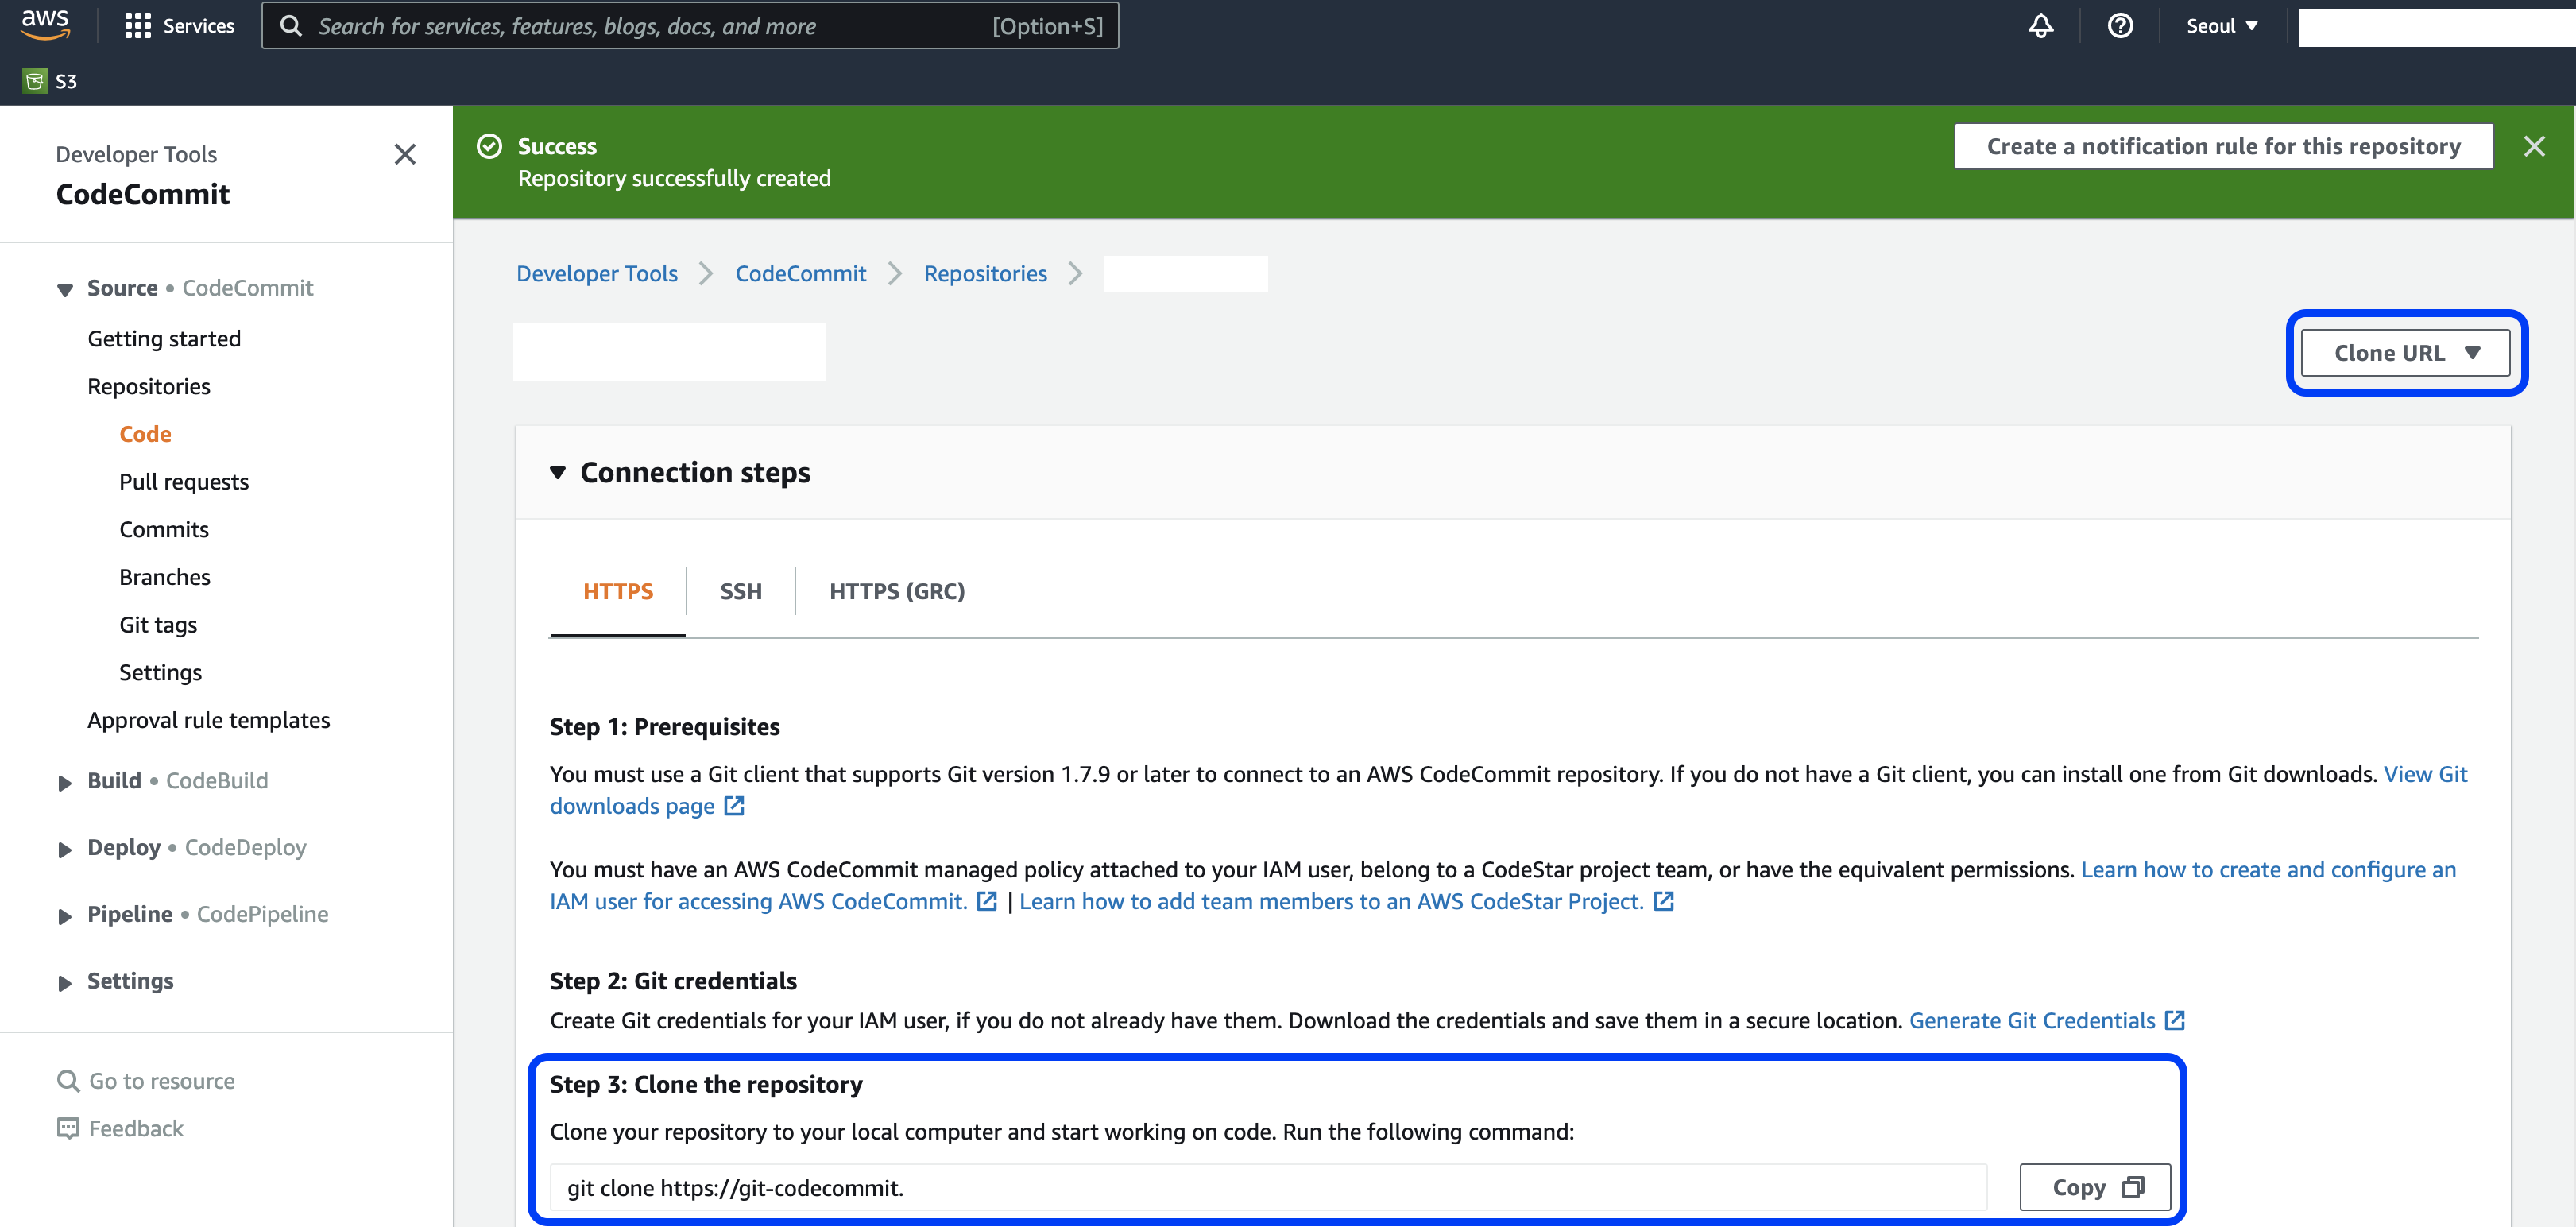The image size is (2576, 1227).
Task: Click external link icon after CodeStar Project link
Action: click(1664, 901)
